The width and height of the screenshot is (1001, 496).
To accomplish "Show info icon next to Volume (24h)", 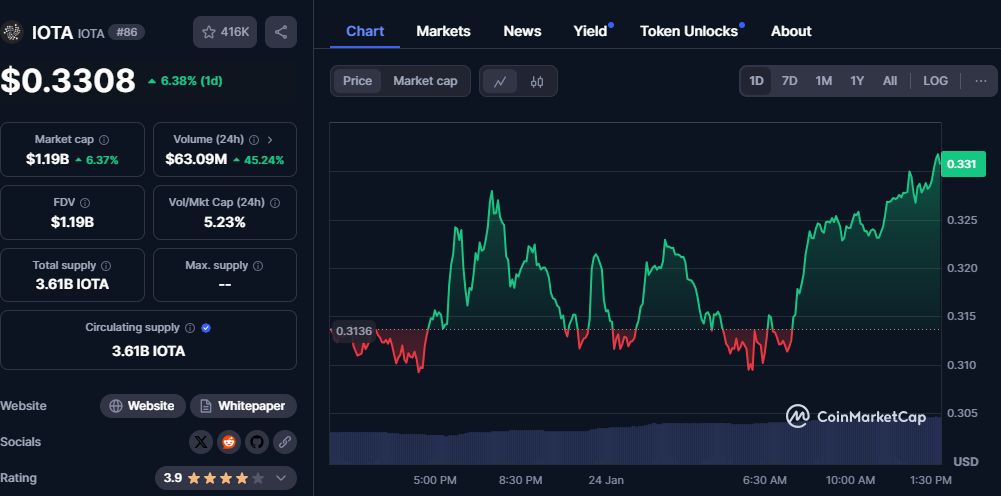I will click(254, 139).
